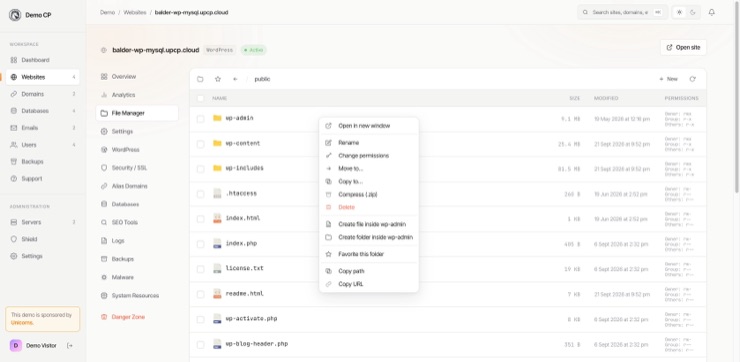
Task: Open Danger Zone section
Action: click(137, 317)
